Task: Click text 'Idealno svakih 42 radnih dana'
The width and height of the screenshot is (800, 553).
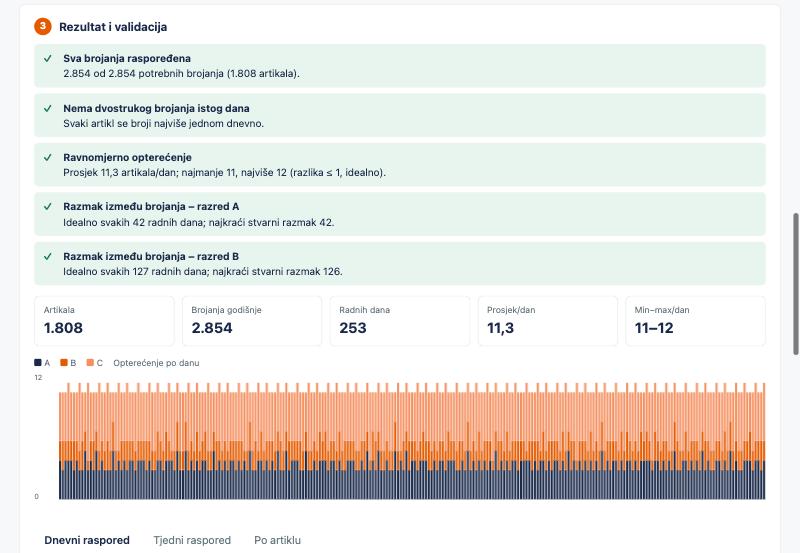Action: (x=133, y=222)
